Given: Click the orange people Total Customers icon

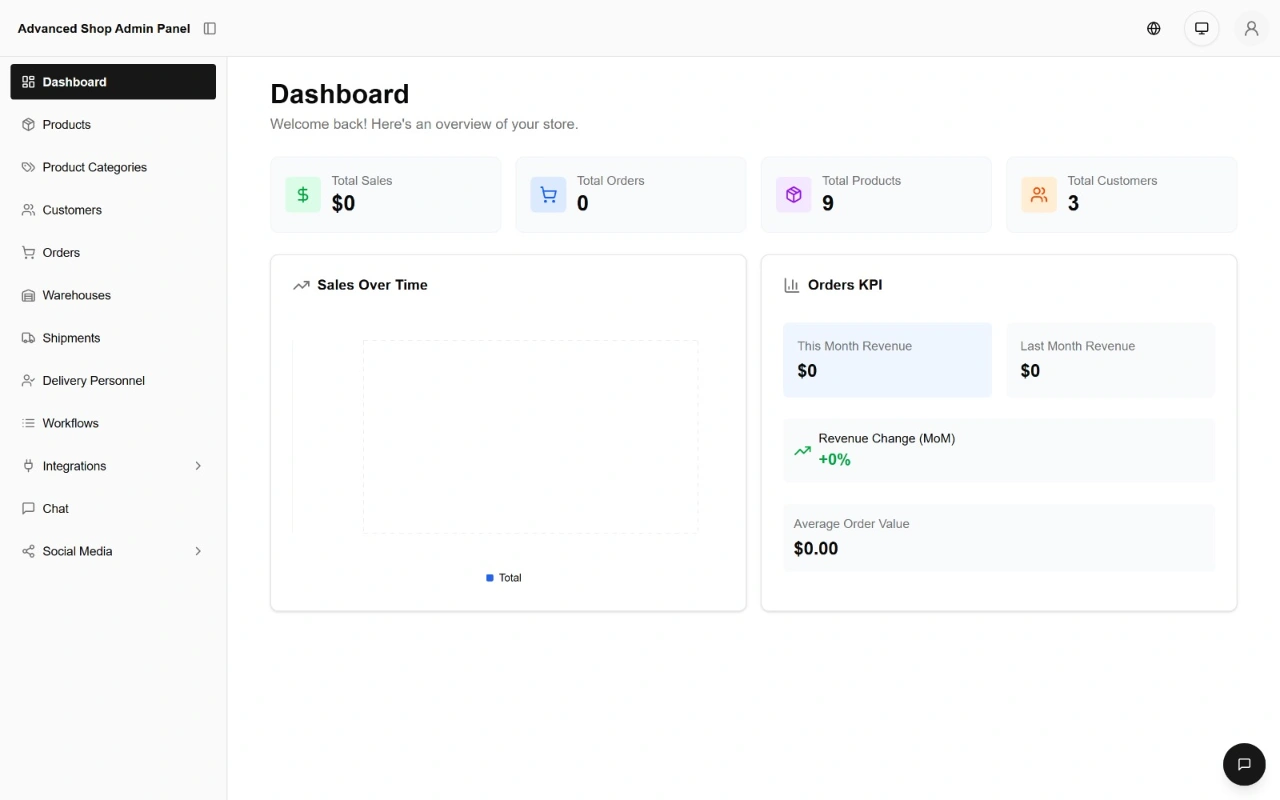Looking at the screenshot, I should click(1039, 195).
